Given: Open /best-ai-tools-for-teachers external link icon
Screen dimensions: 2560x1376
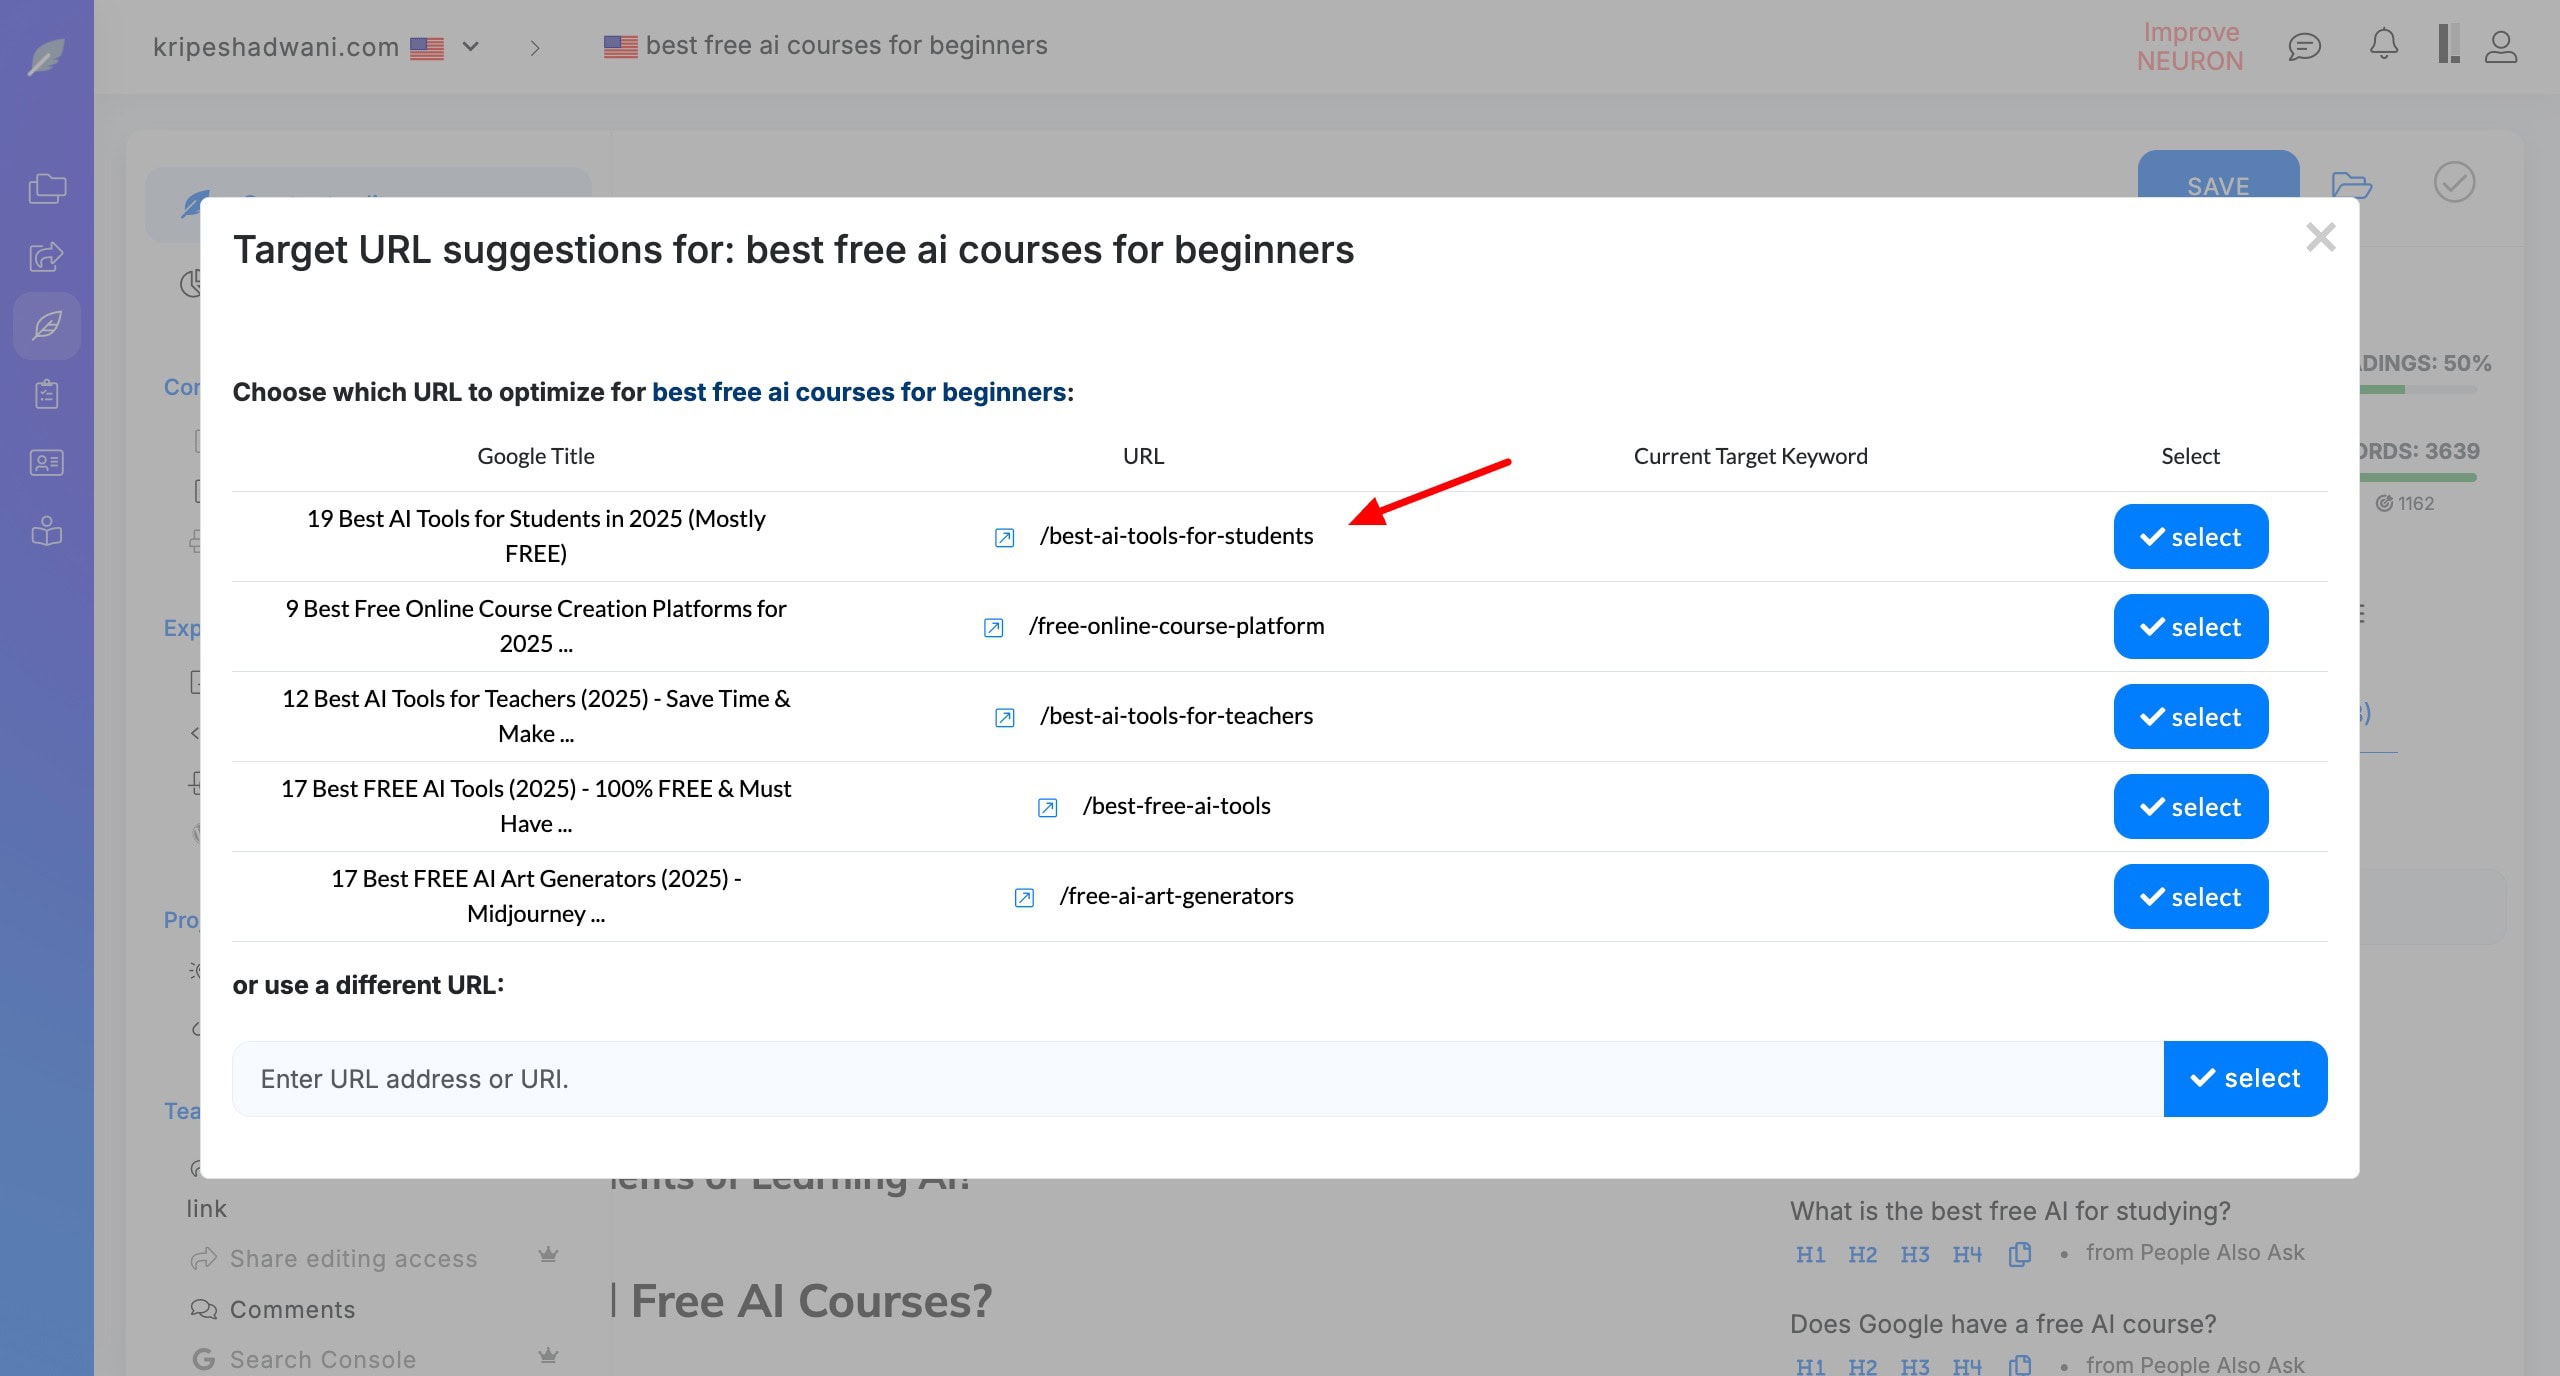Looking at the screenshot, I should pos(1004,718).
